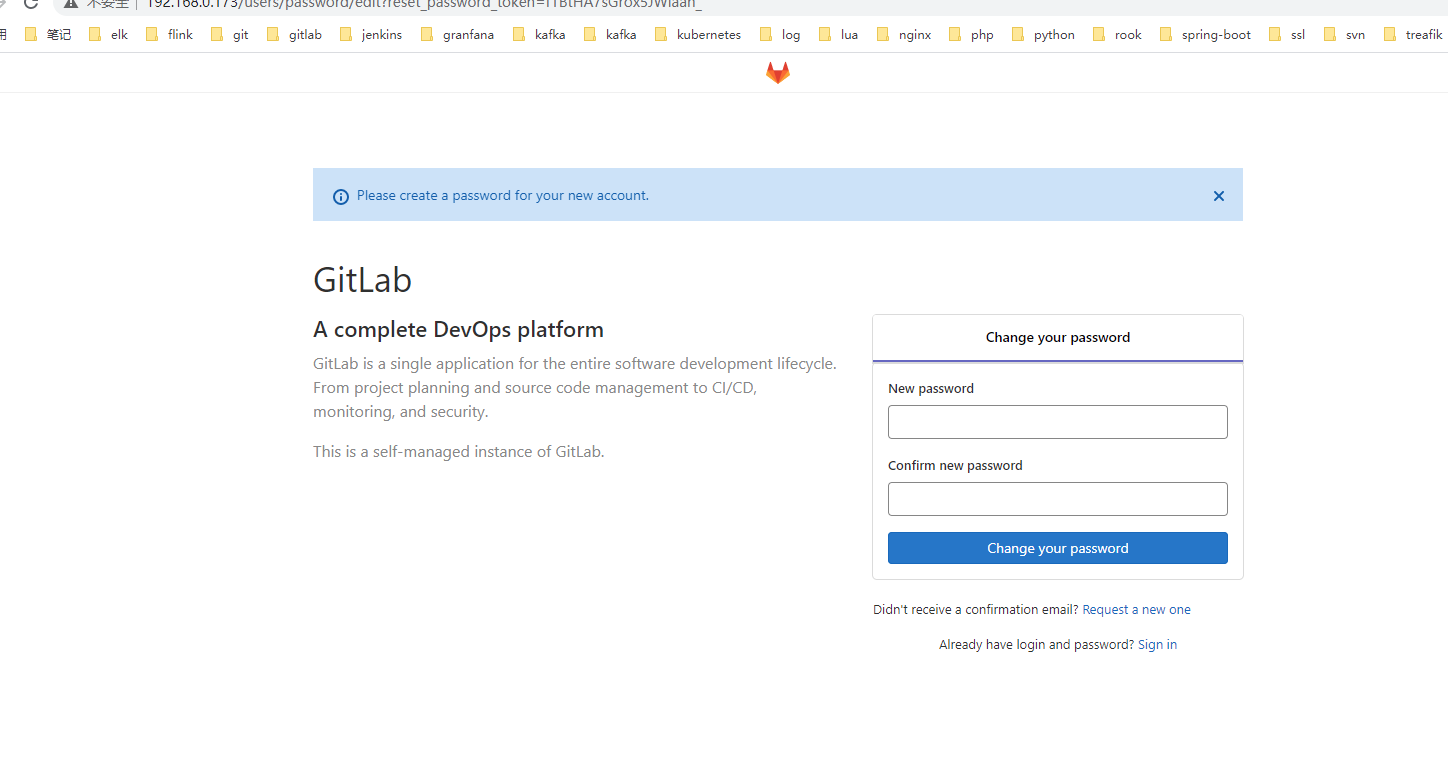Select the Change your password tab header
The image size is (1448, 770).
[1058, 338]
